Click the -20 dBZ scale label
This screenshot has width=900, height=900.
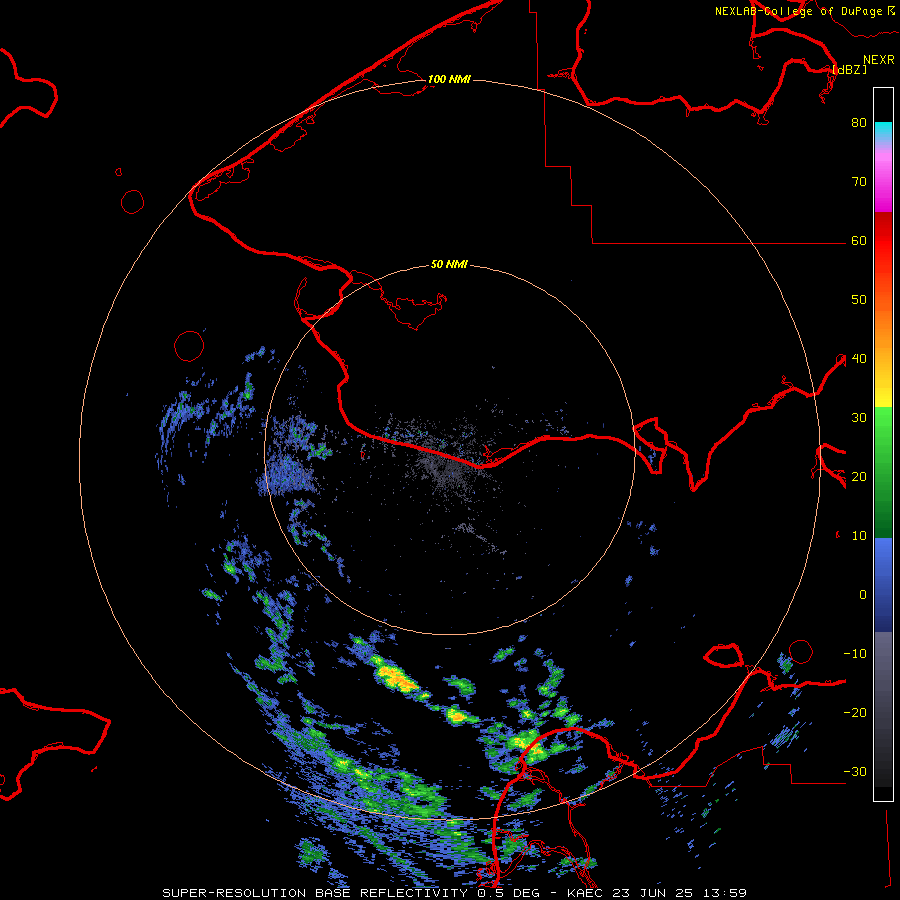coord(855,713)
